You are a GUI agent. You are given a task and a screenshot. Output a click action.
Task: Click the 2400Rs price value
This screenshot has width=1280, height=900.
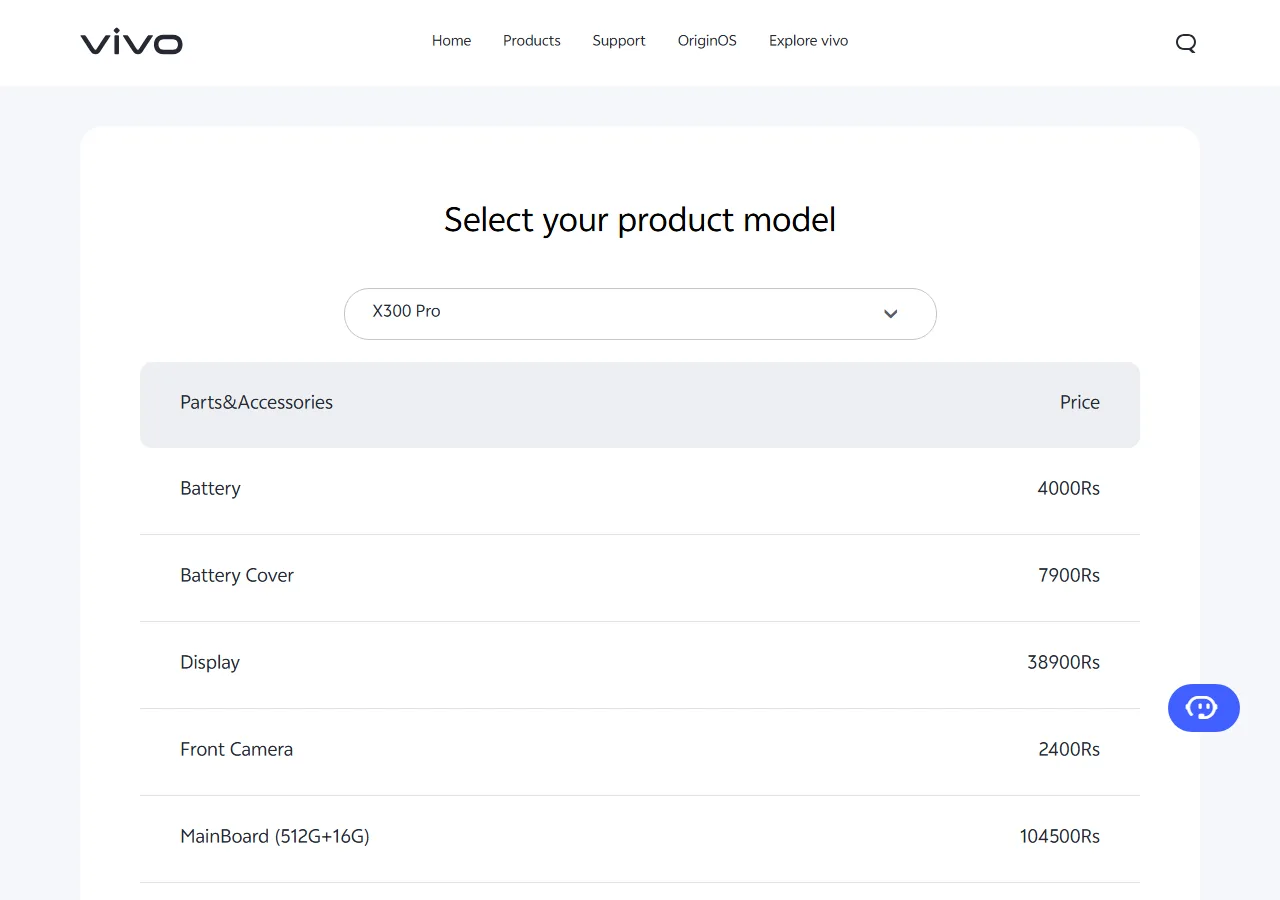point(1069,749)
